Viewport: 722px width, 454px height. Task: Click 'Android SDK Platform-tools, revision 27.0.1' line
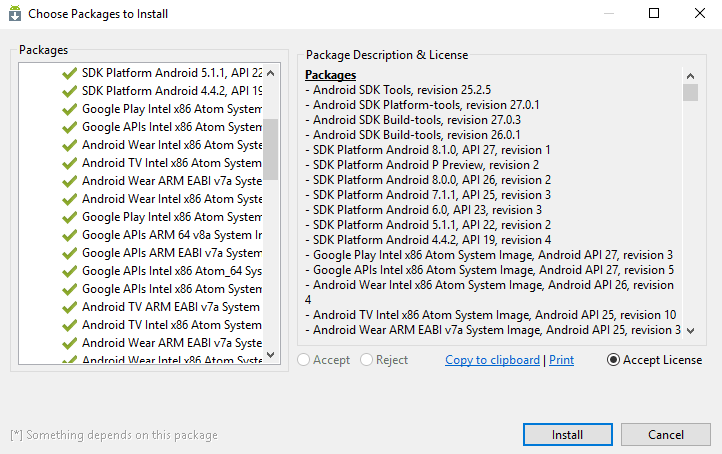(422, 105)
